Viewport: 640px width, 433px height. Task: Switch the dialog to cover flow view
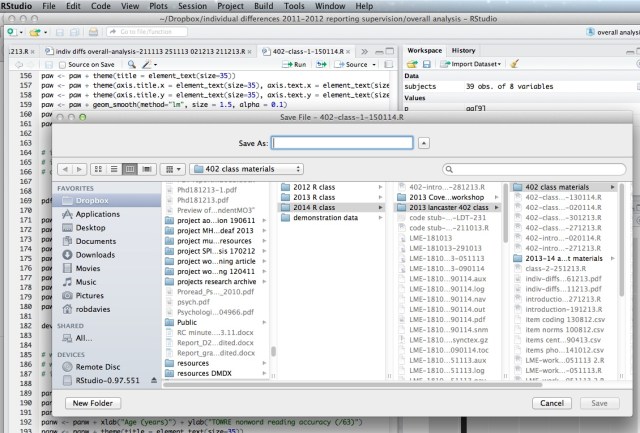147,169
